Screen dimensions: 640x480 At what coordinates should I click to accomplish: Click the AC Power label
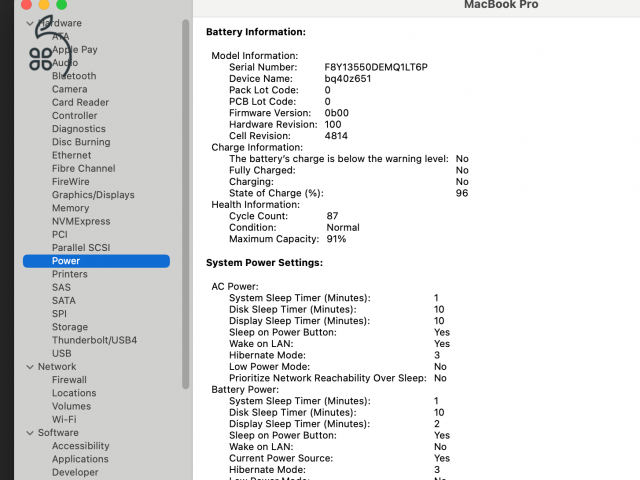[x=235, y=287]
